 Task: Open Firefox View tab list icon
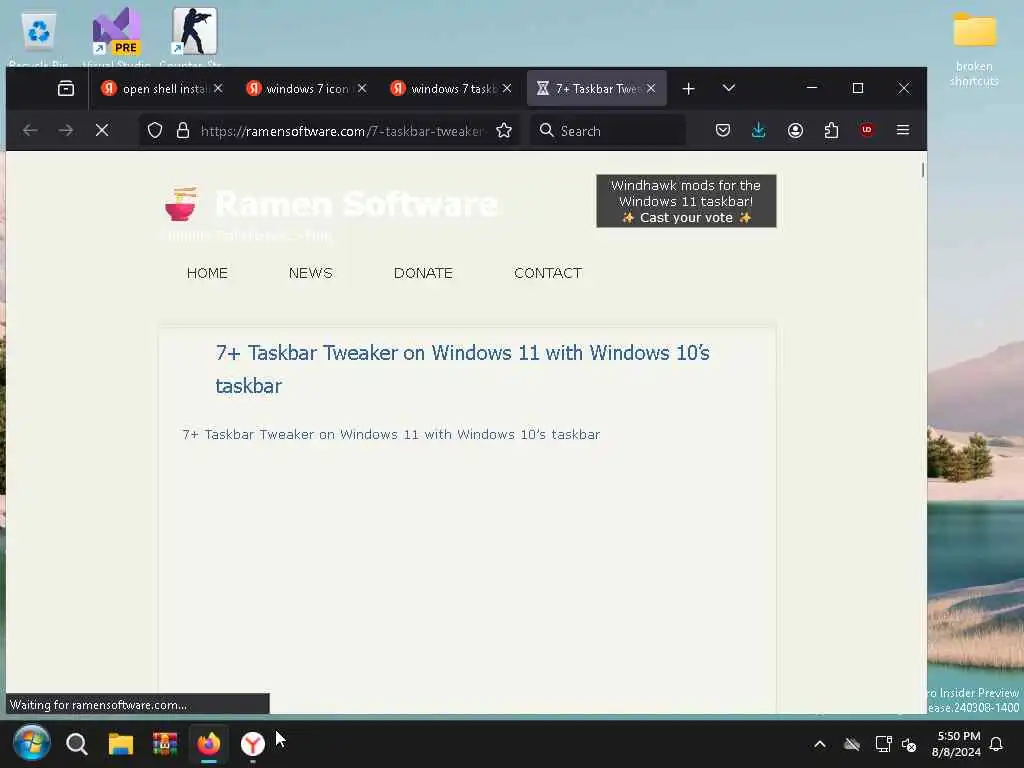point(66,88)
